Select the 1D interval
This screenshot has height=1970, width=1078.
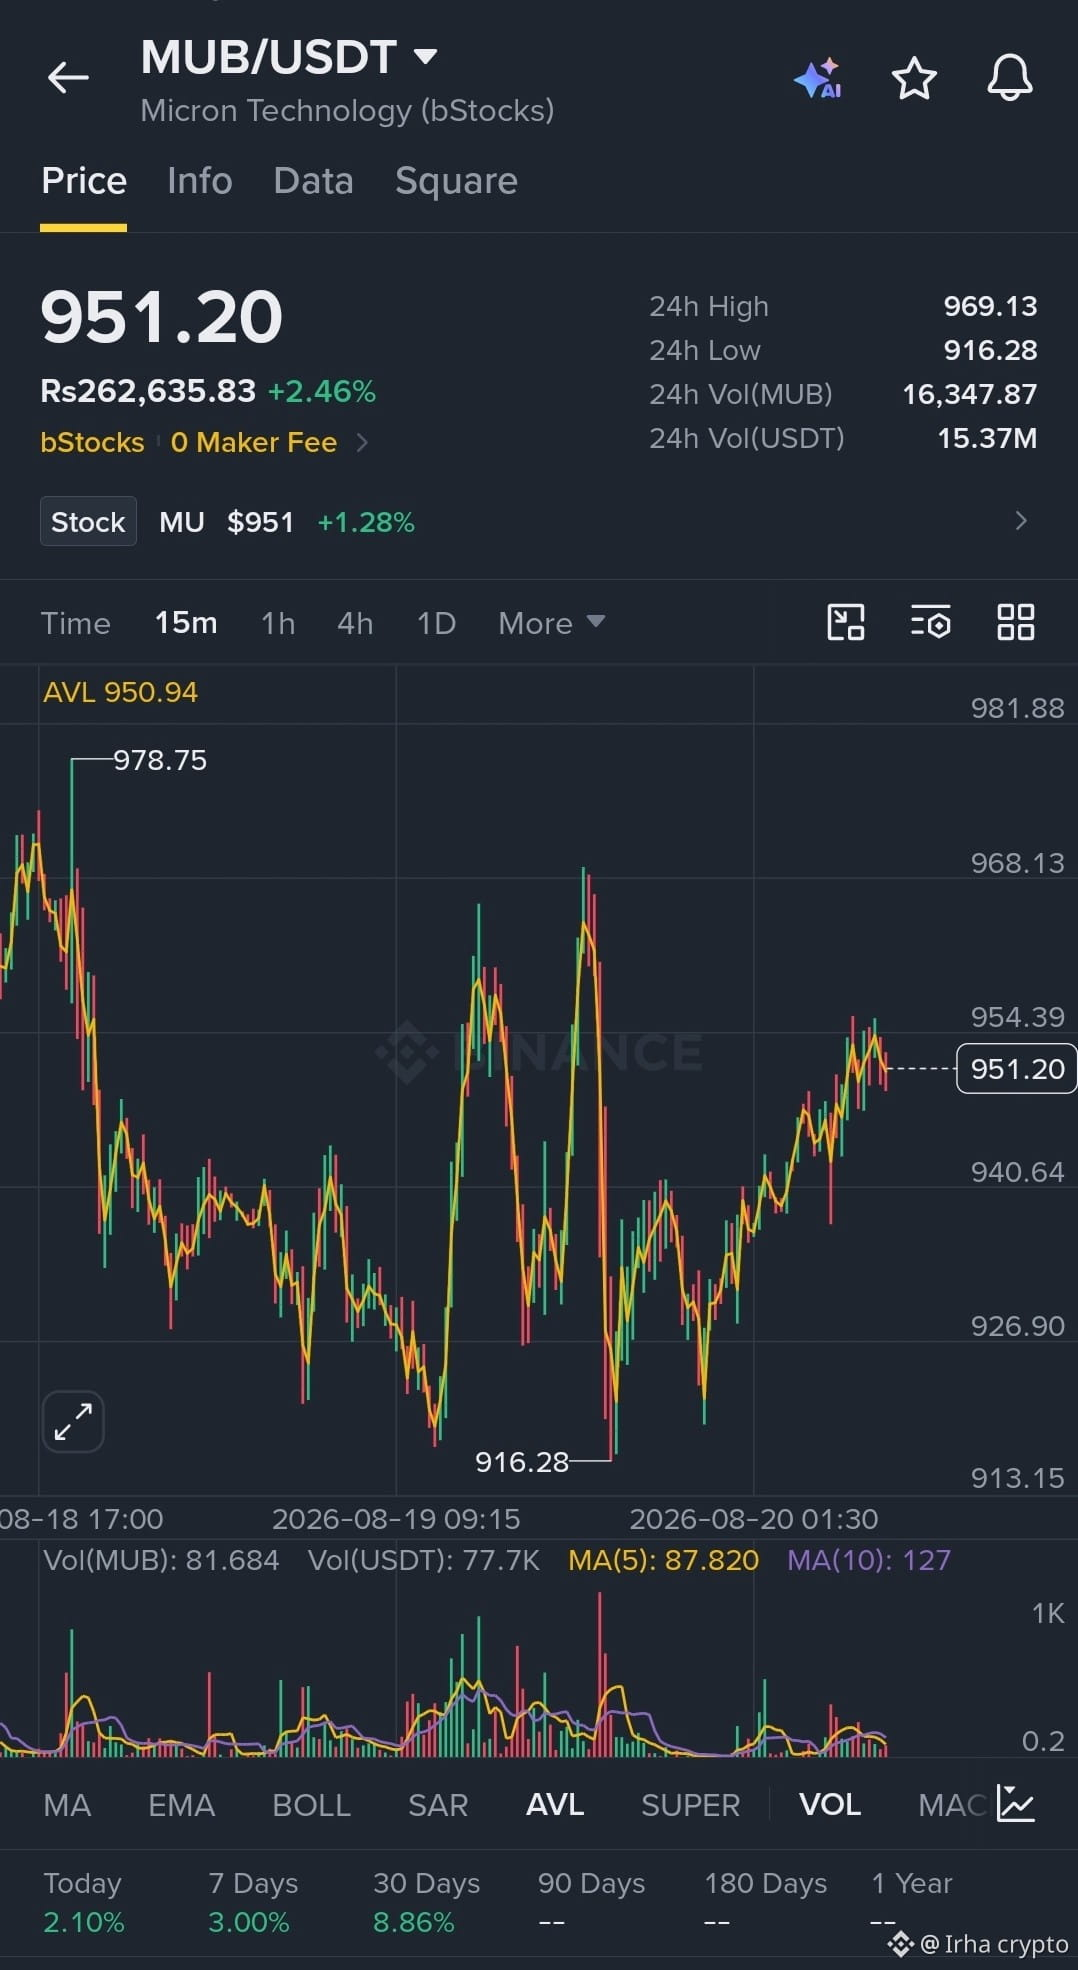tap(436, 623)
